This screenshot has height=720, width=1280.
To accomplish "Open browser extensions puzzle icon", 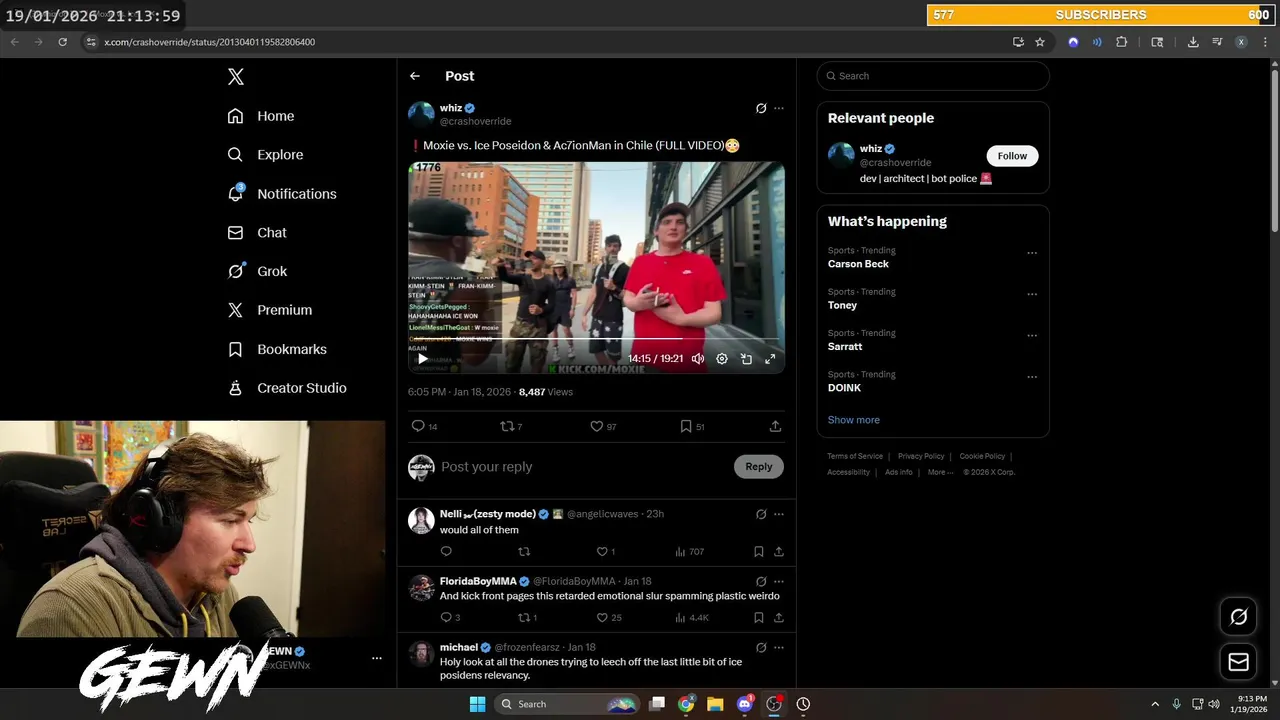I will click(1121, 42).
